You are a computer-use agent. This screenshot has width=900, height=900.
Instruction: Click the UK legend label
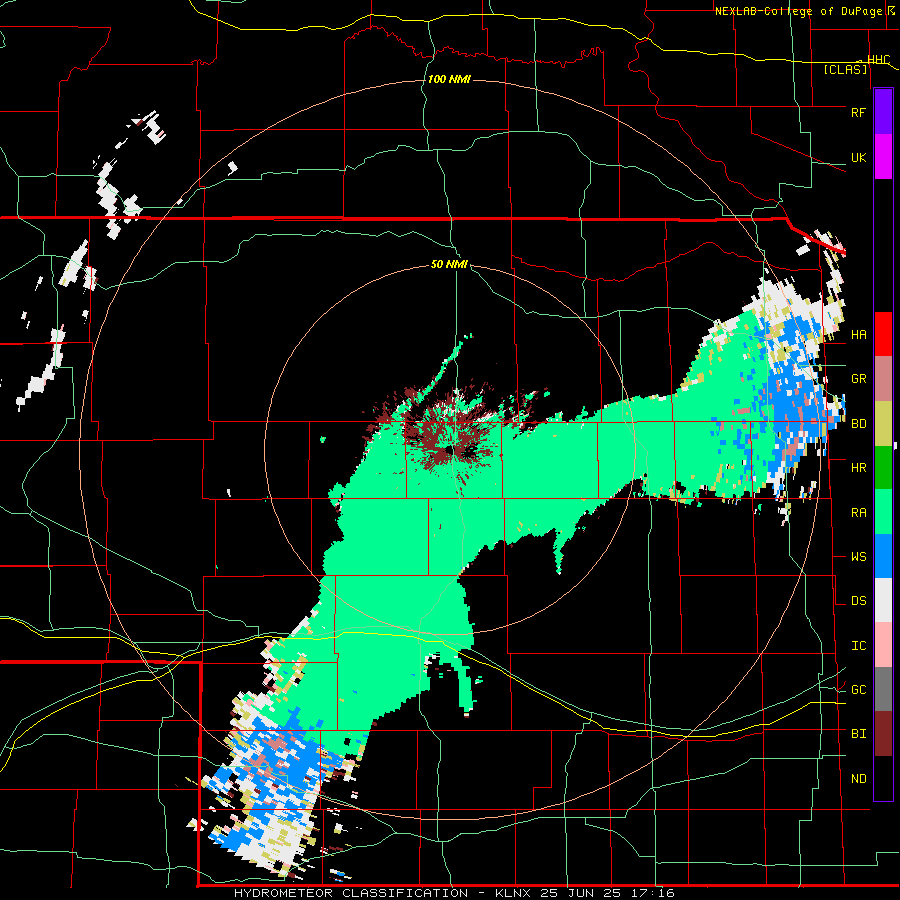tap(858, 157)
